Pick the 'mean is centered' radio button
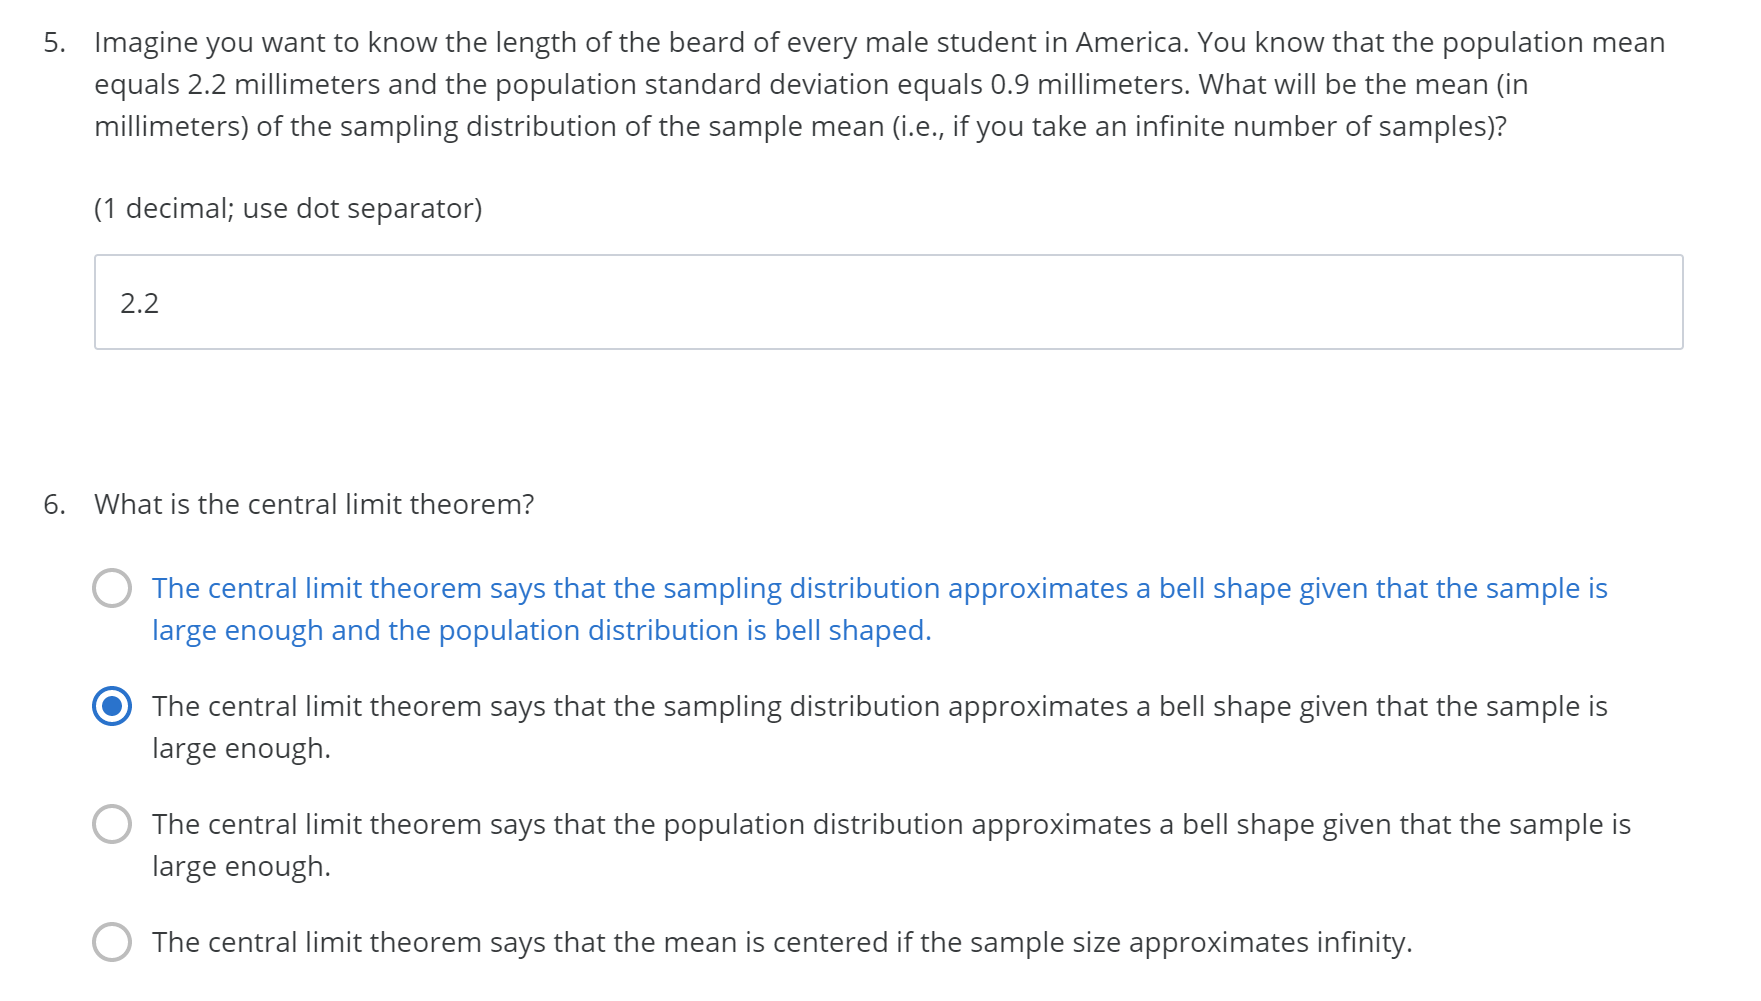 coord(112,942)
